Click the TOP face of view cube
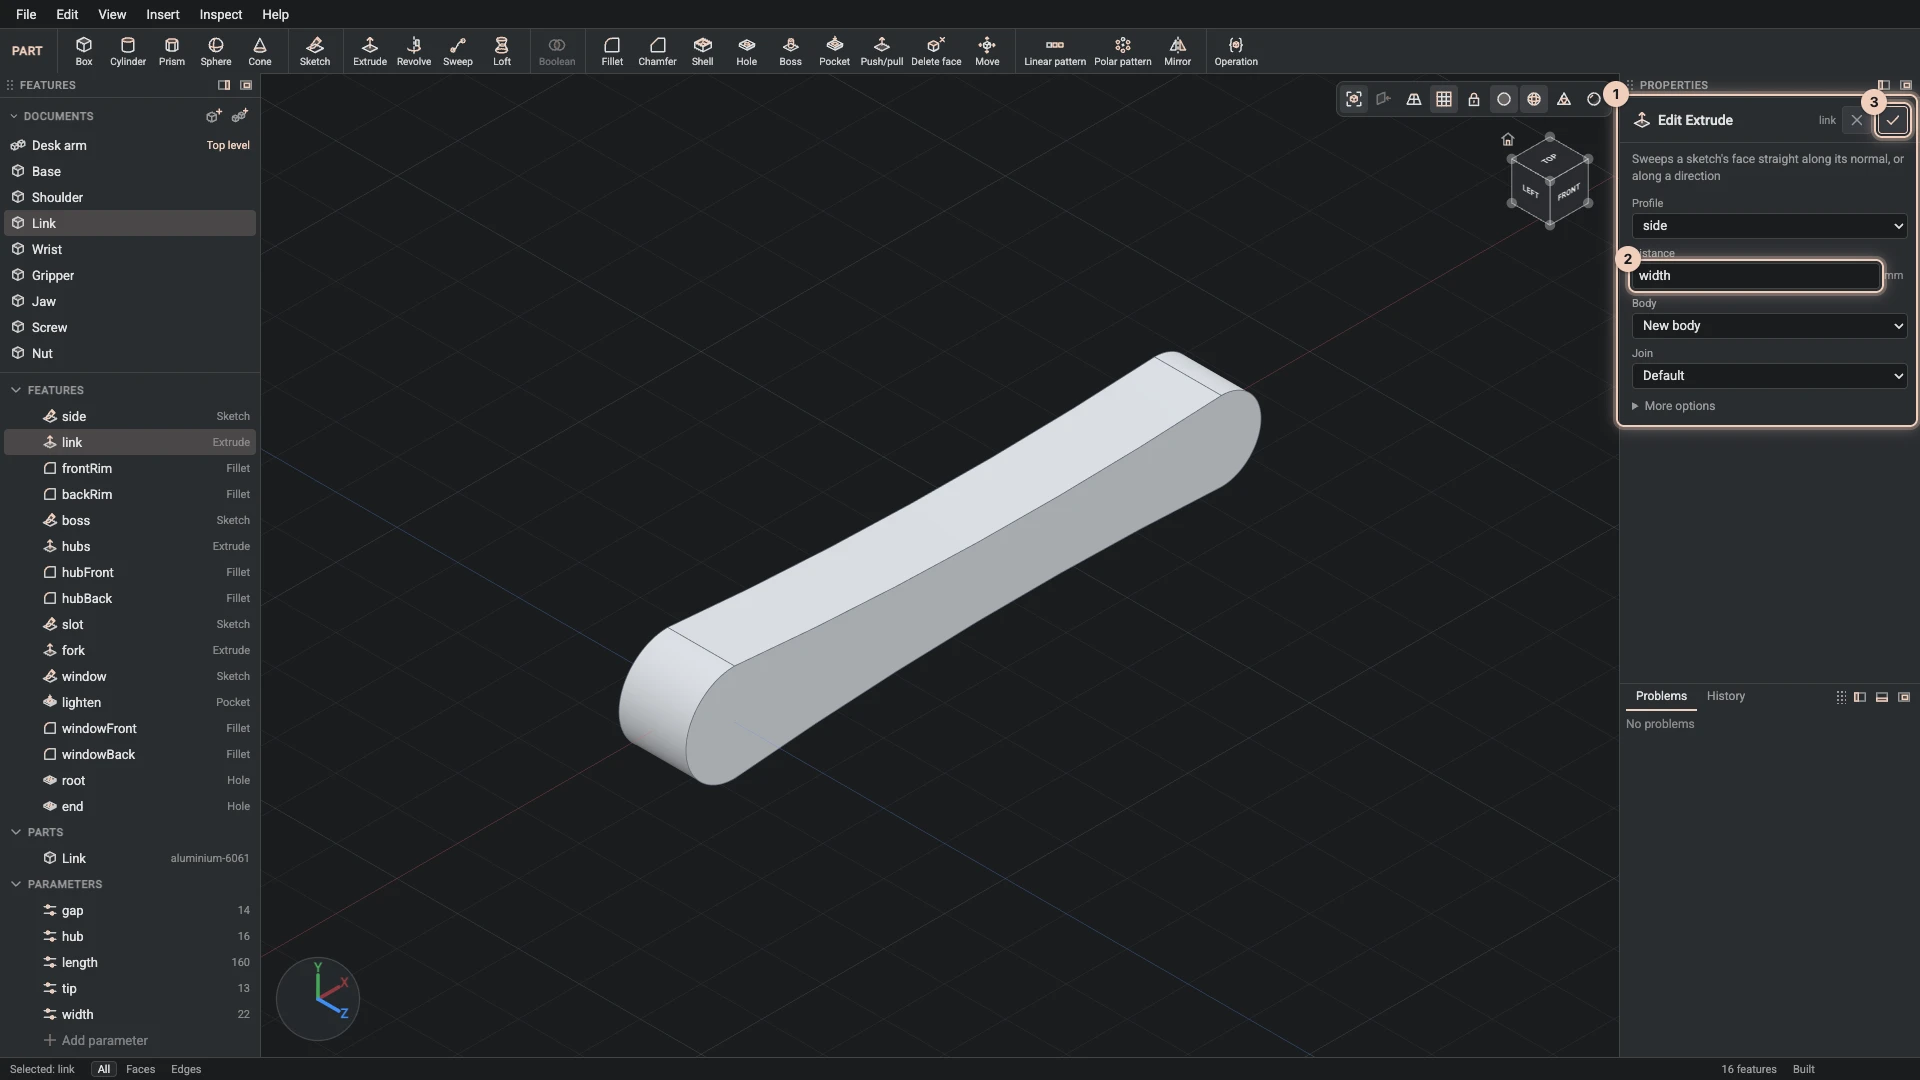This screenshot has width=1920, height=1080. [x=1549, y=159]
